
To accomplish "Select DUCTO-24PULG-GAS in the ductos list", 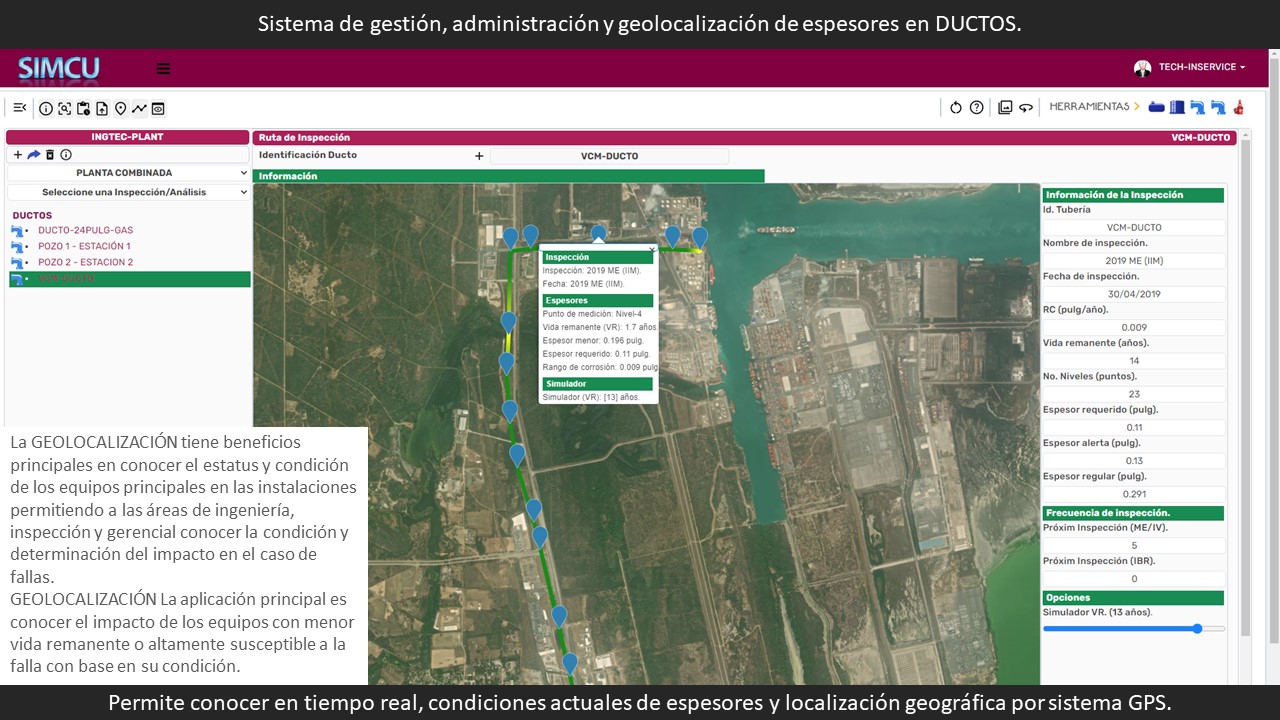I will 85,230.
